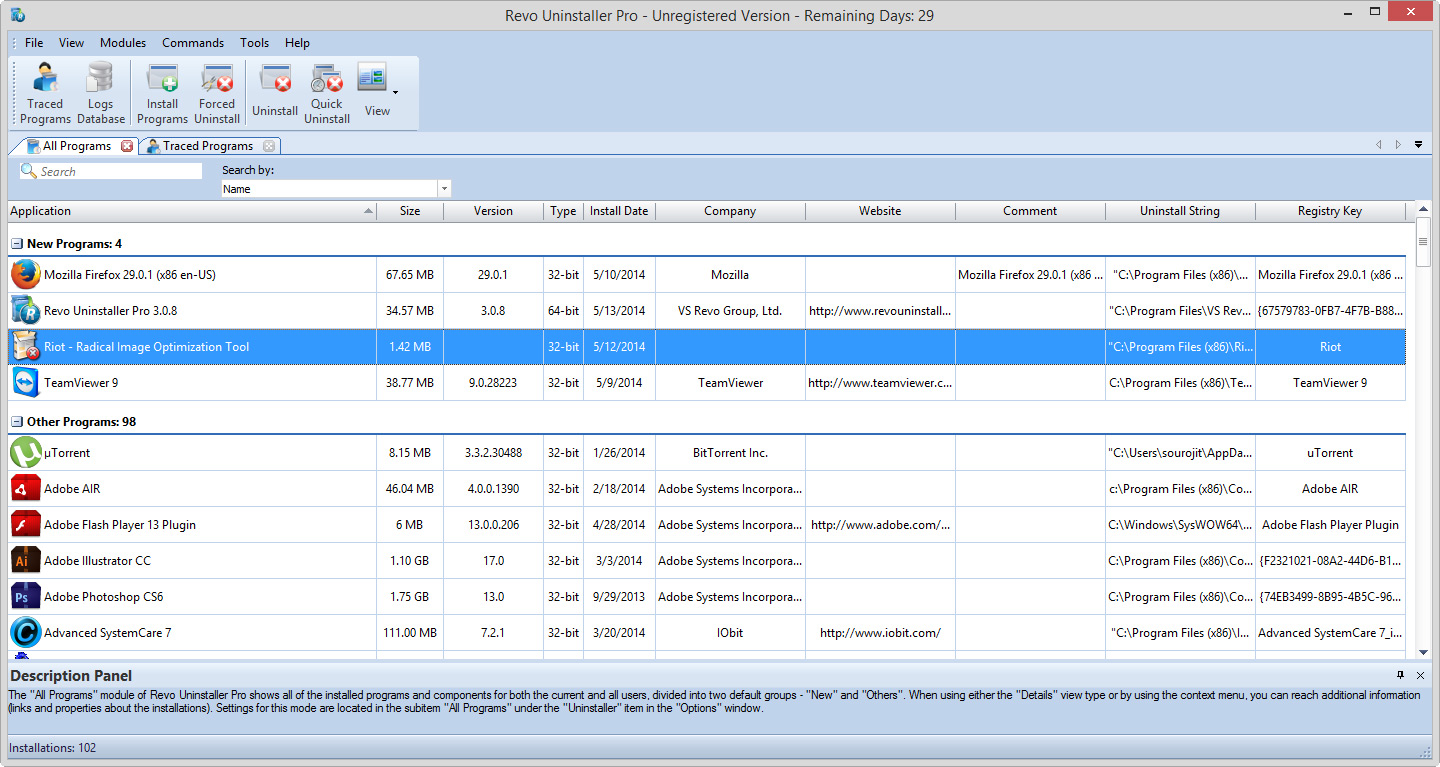Open the Commands menu
The image size is (1440, 767).
(193, 43)
